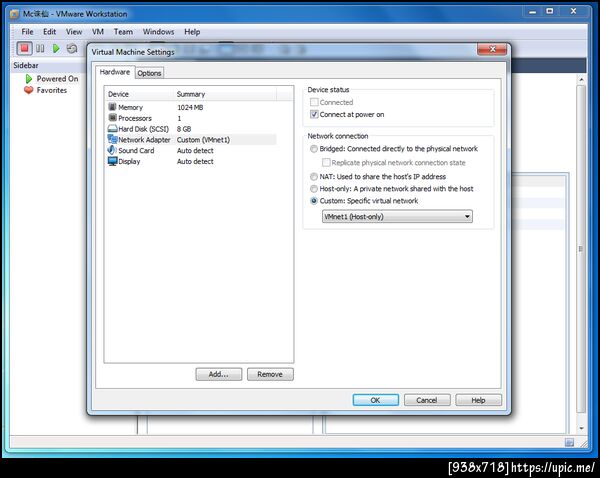Uncheck Connect at power on
The width and height of the screenshot is (600, 478).
click(314, 114)
